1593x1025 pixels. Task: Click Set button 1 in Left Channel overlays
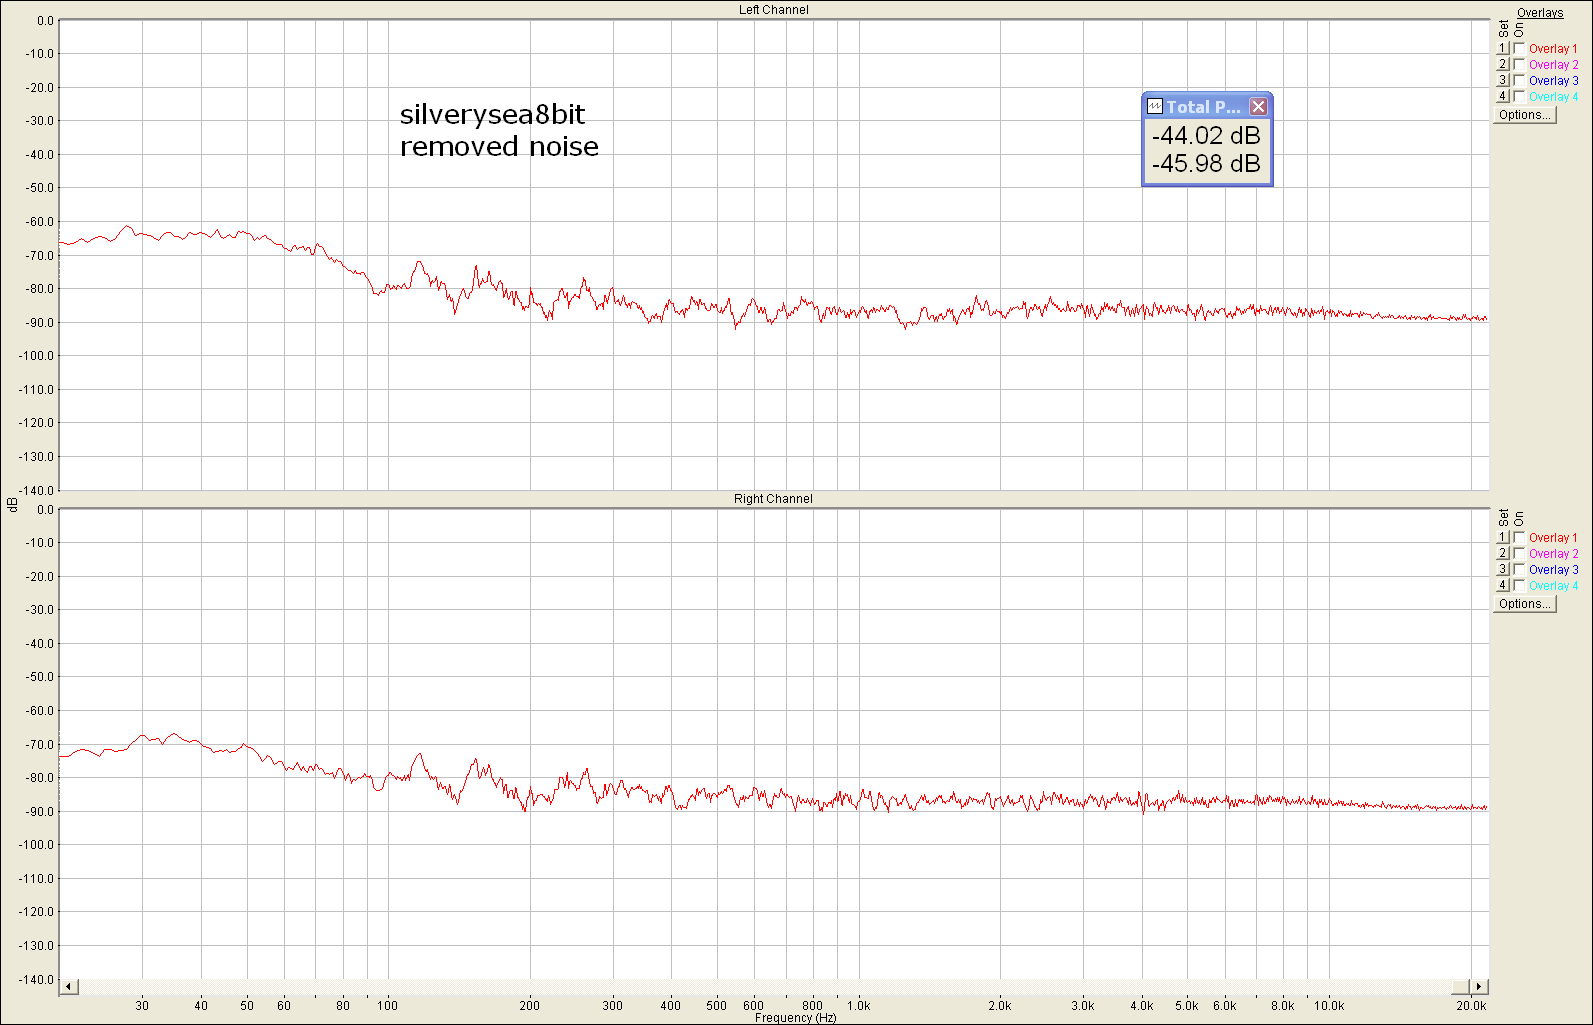coord(1502,48)
